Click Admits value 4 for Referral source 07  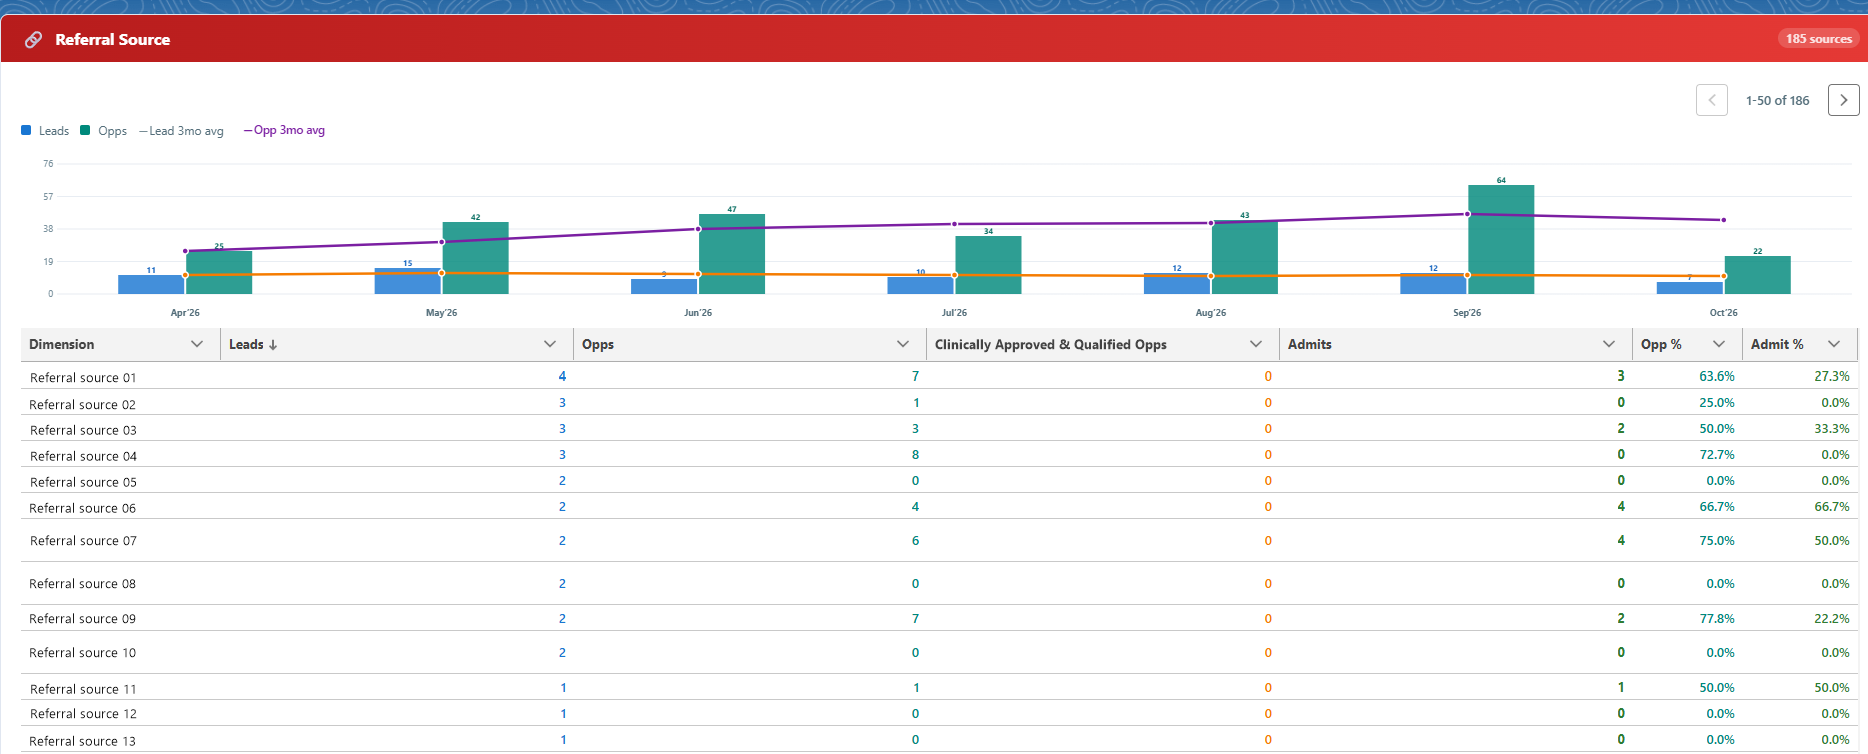tap(1621, 540)
